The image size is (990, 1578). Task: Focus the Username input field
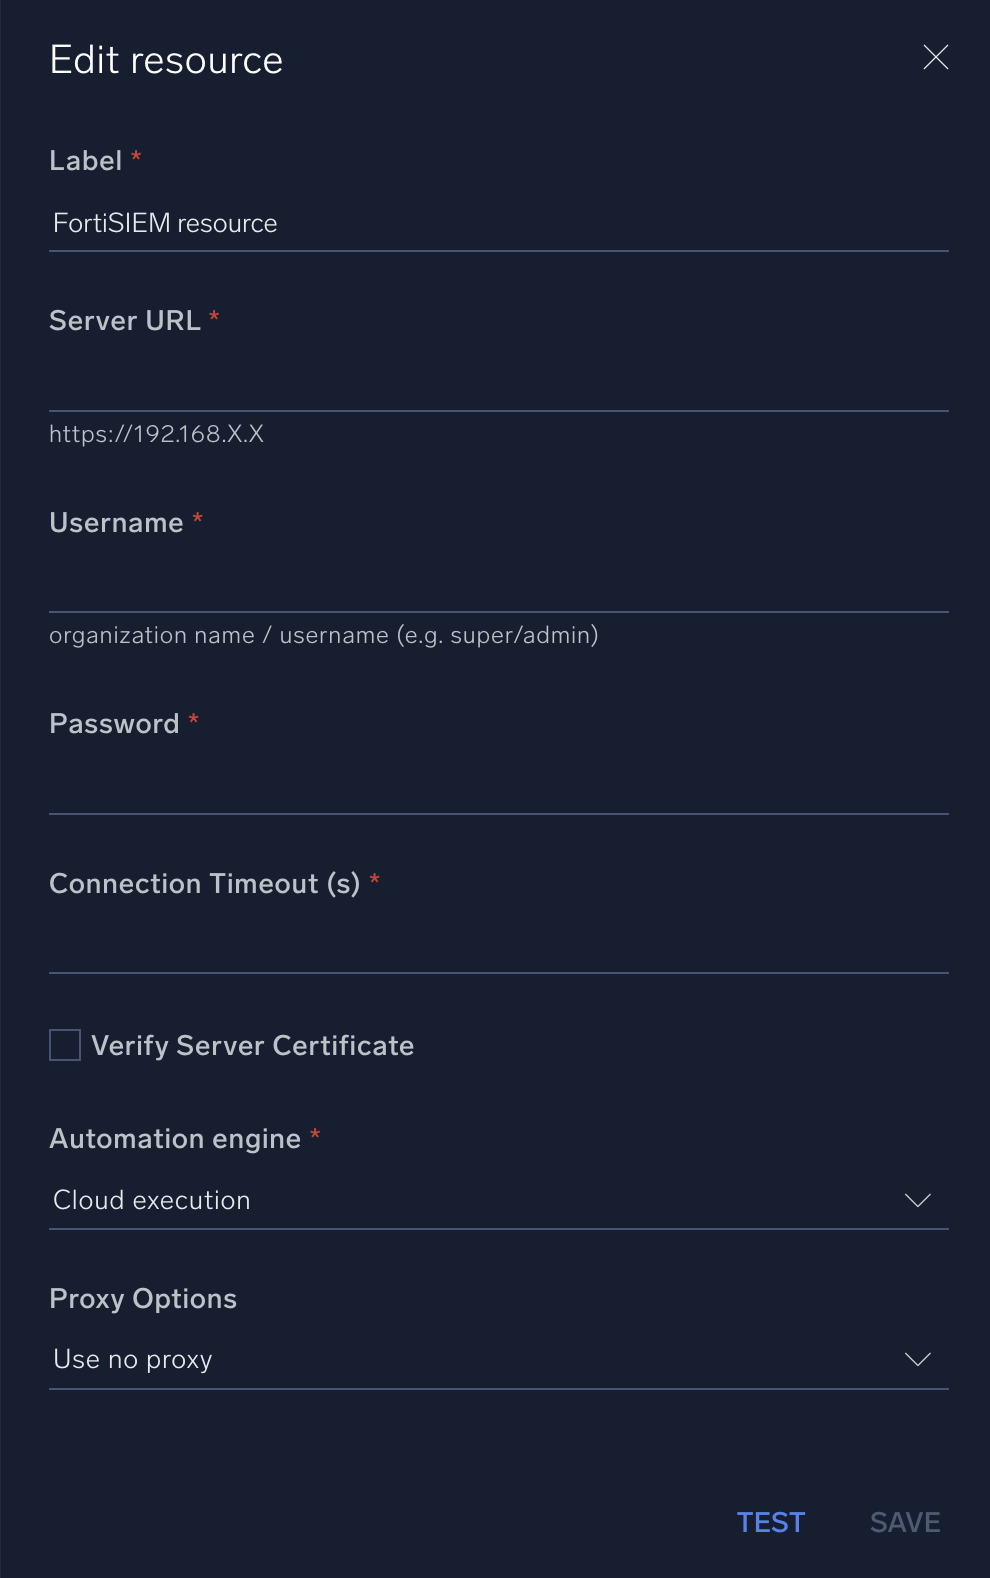498,584
